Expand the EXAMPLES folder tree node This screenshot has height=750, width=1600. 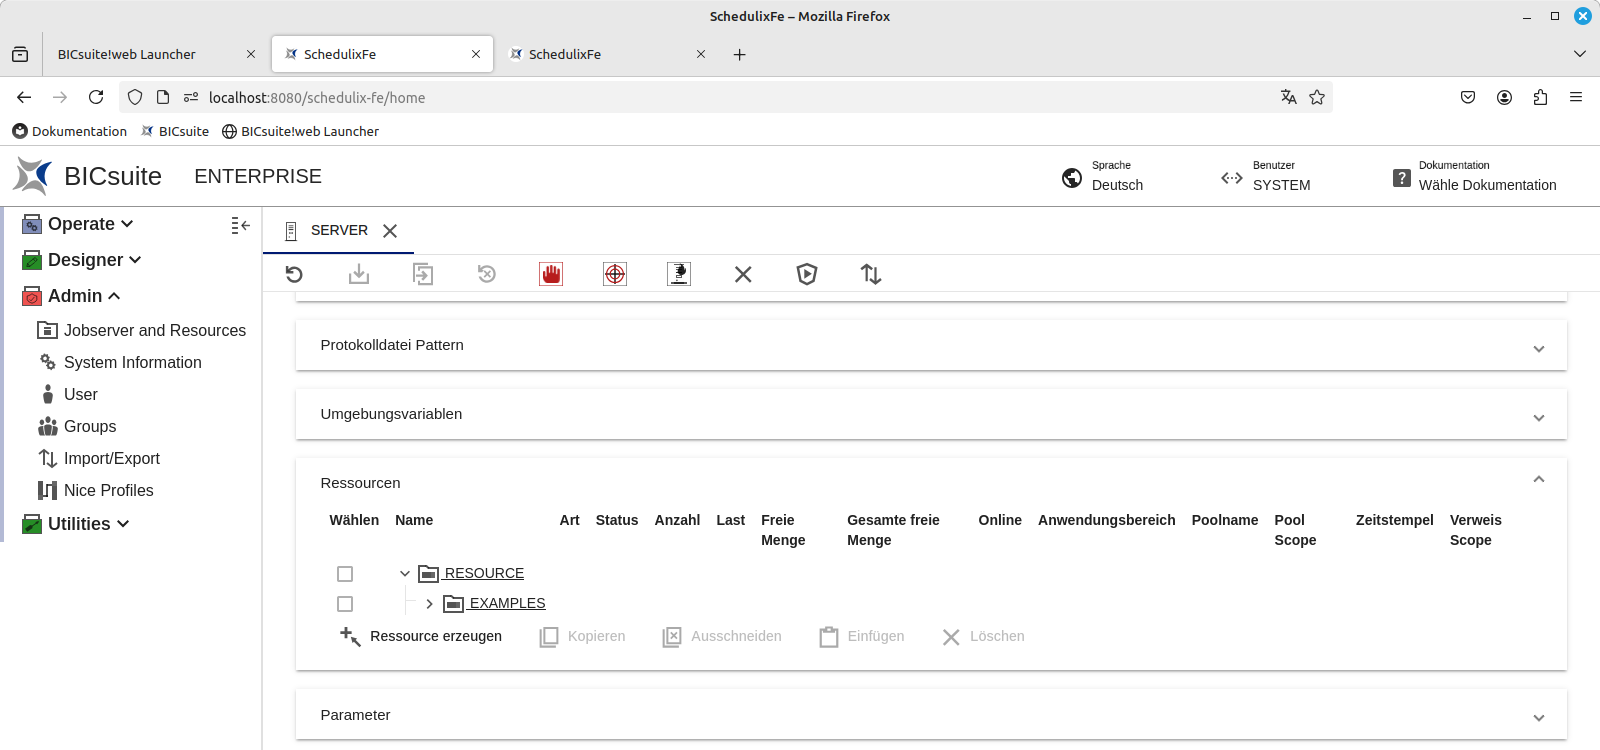point(429,604)
